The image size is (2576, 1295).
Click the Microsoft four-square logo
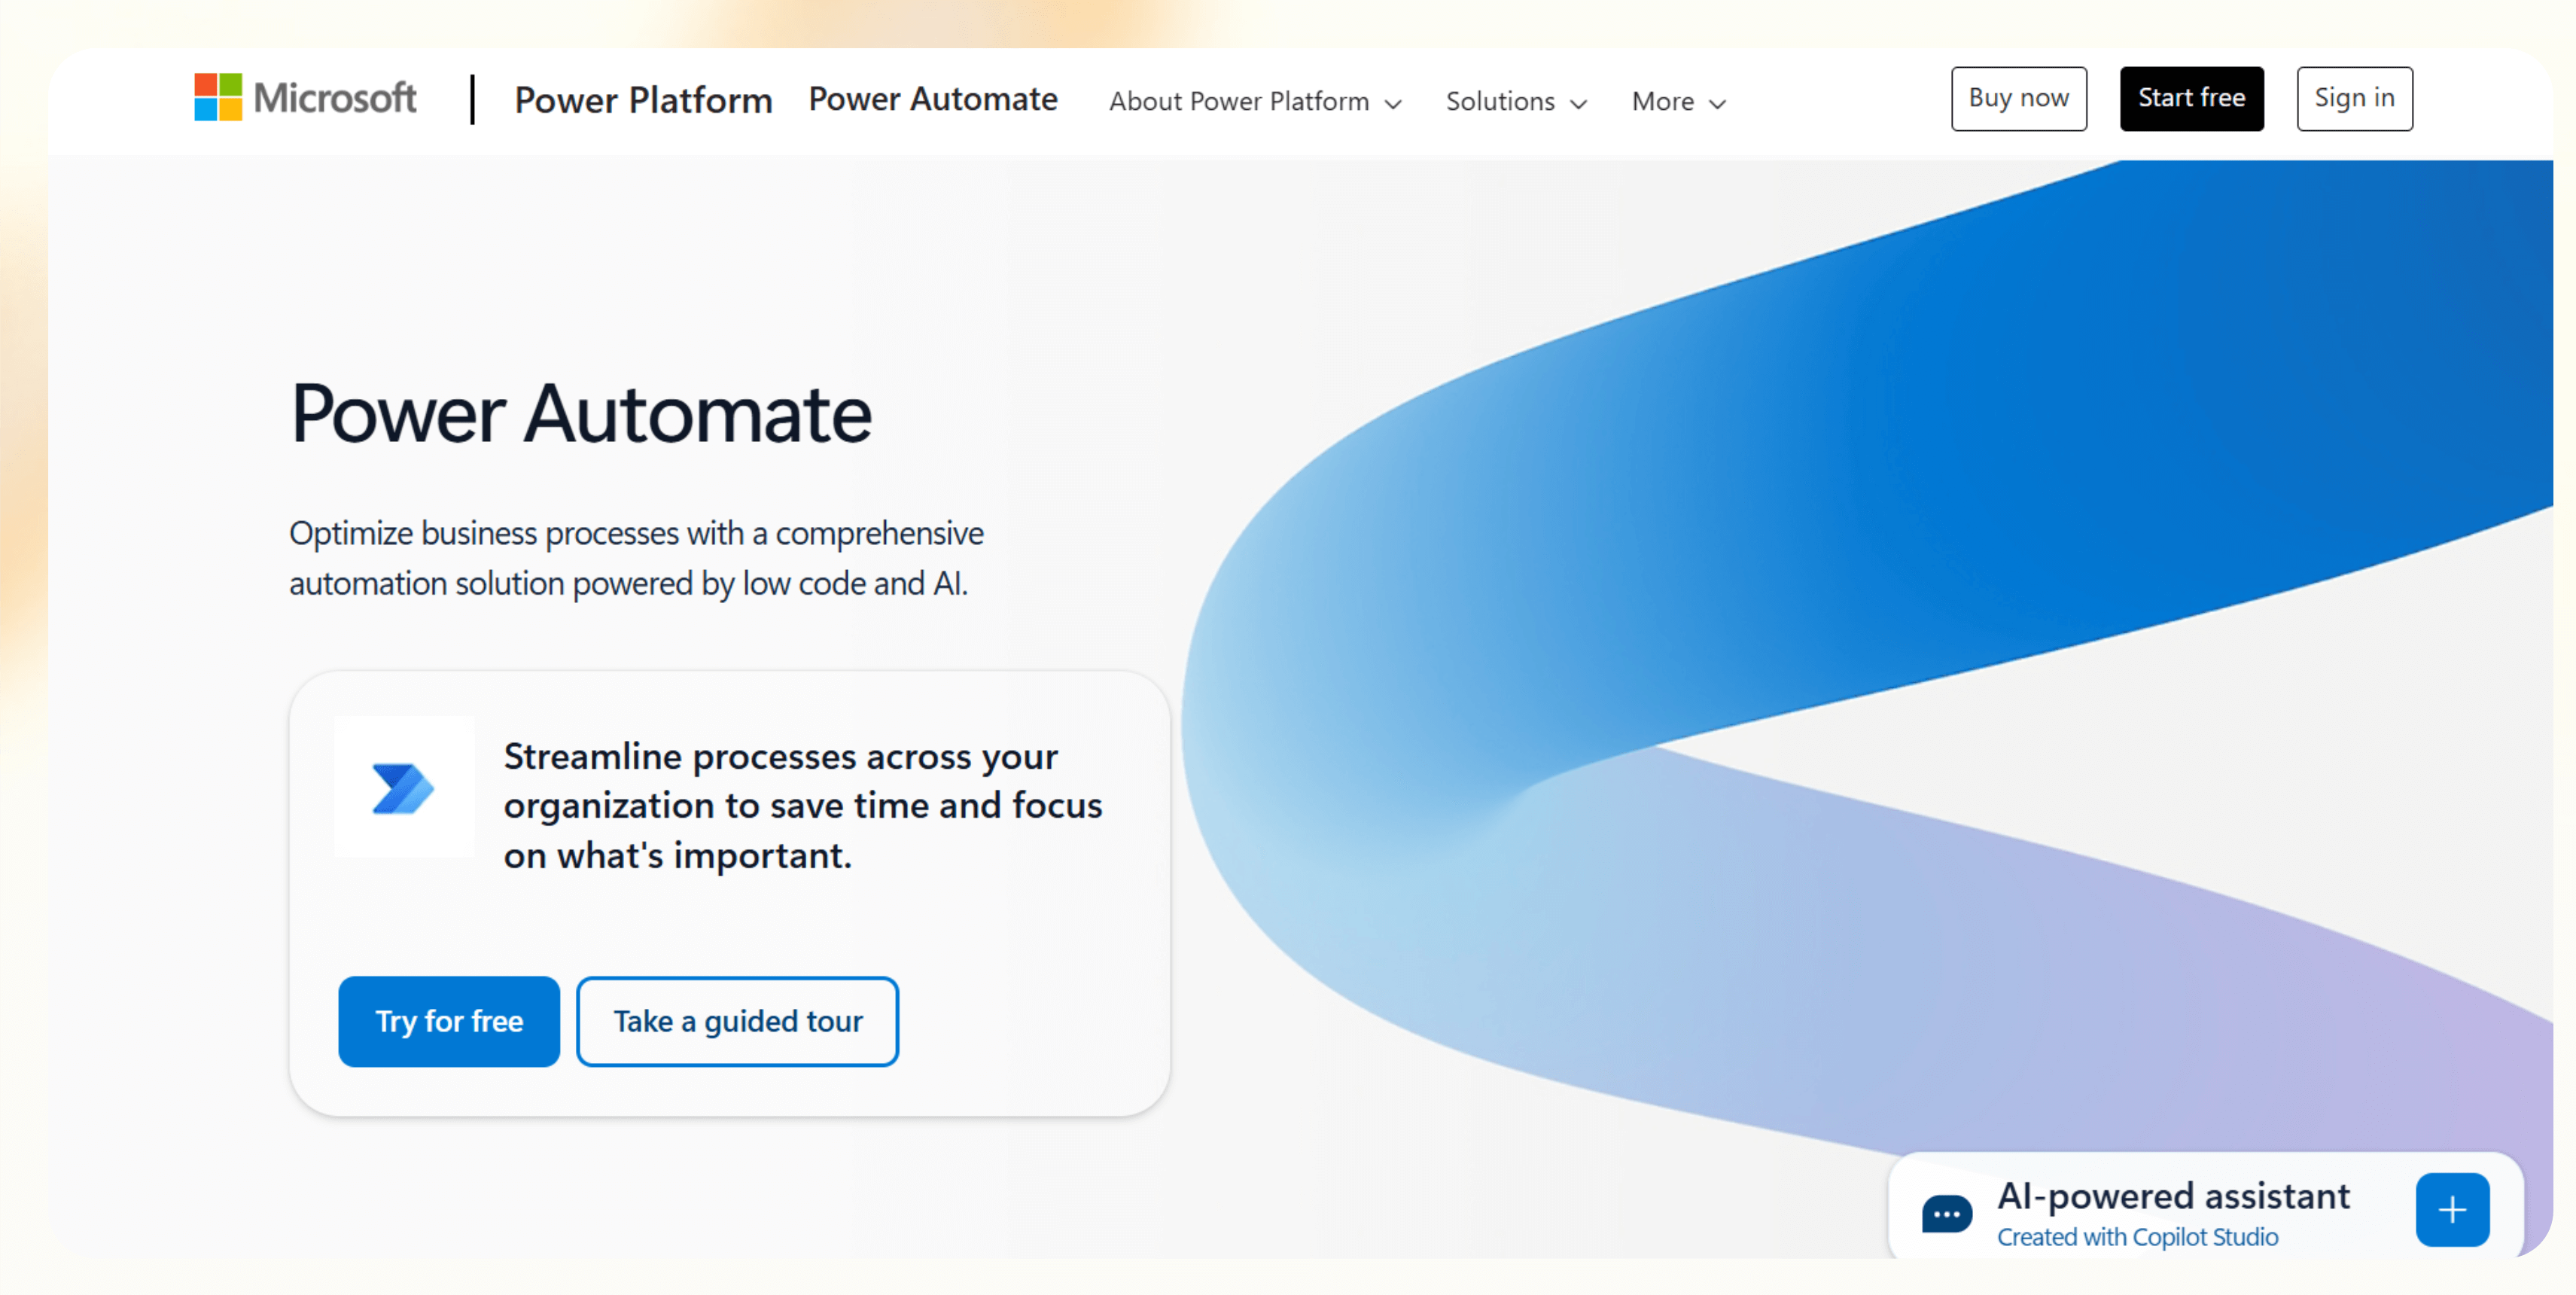click(218, 97)
